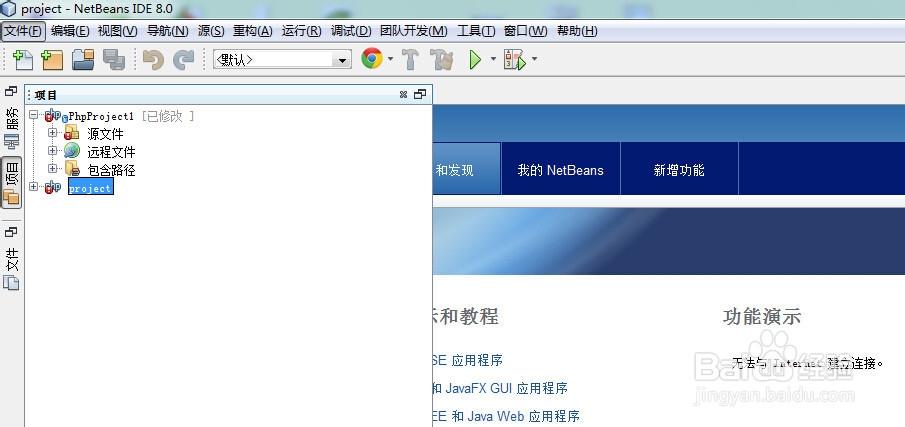Expand the 远程文件 node
This screenshot has height=427, width=905.
pos(53,151)
